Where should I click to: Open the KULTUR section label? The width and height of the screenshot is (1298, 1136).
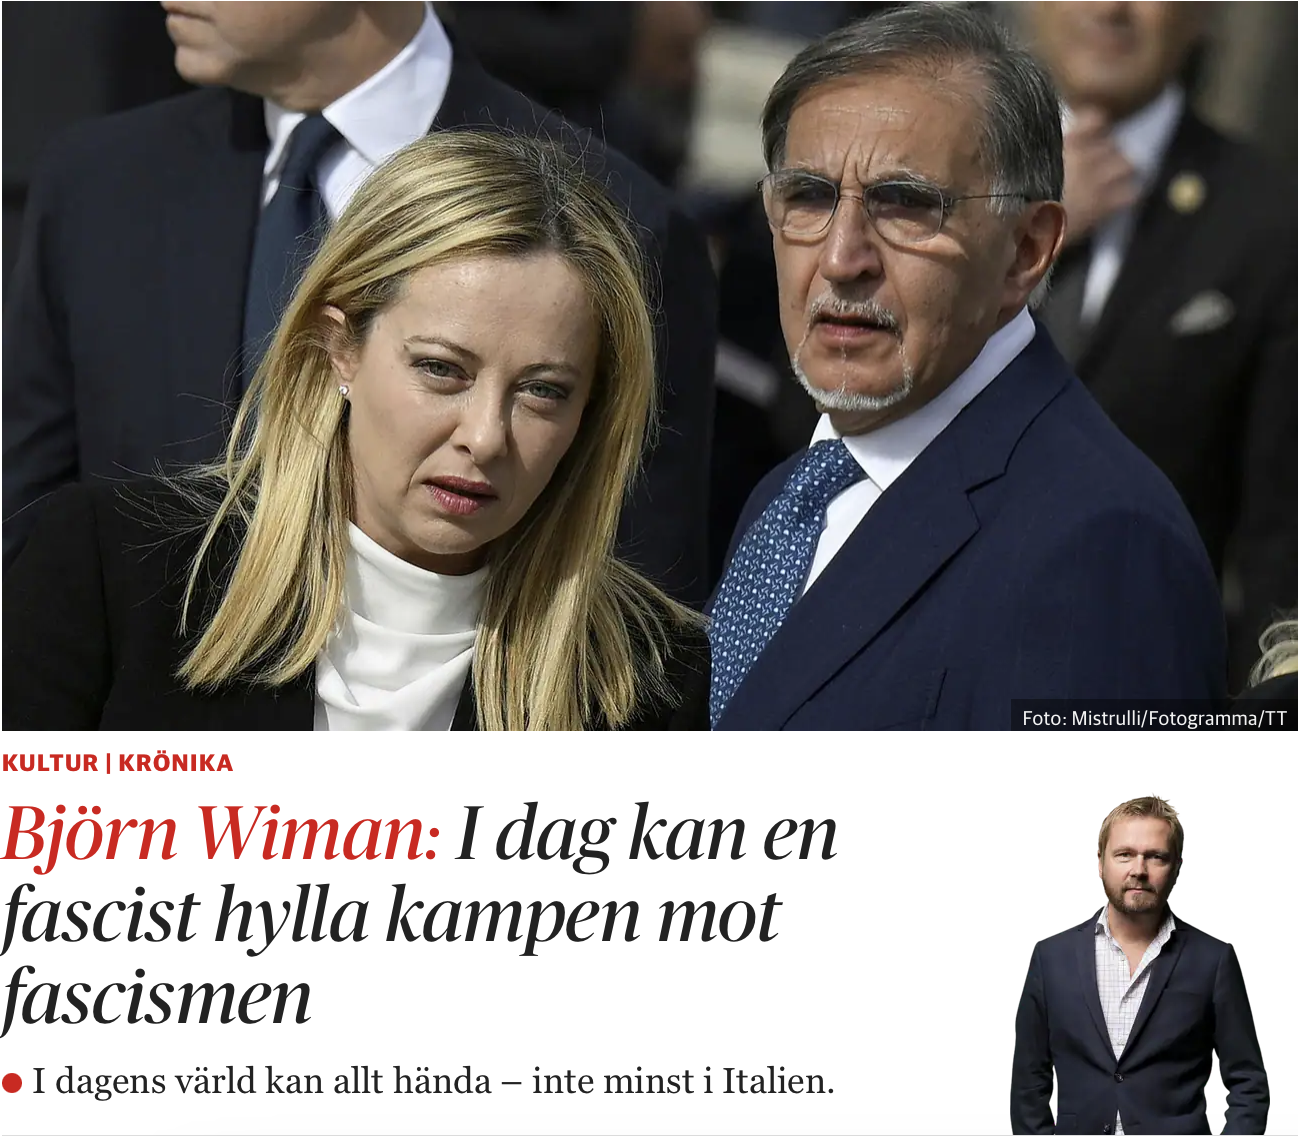point(50,763)
